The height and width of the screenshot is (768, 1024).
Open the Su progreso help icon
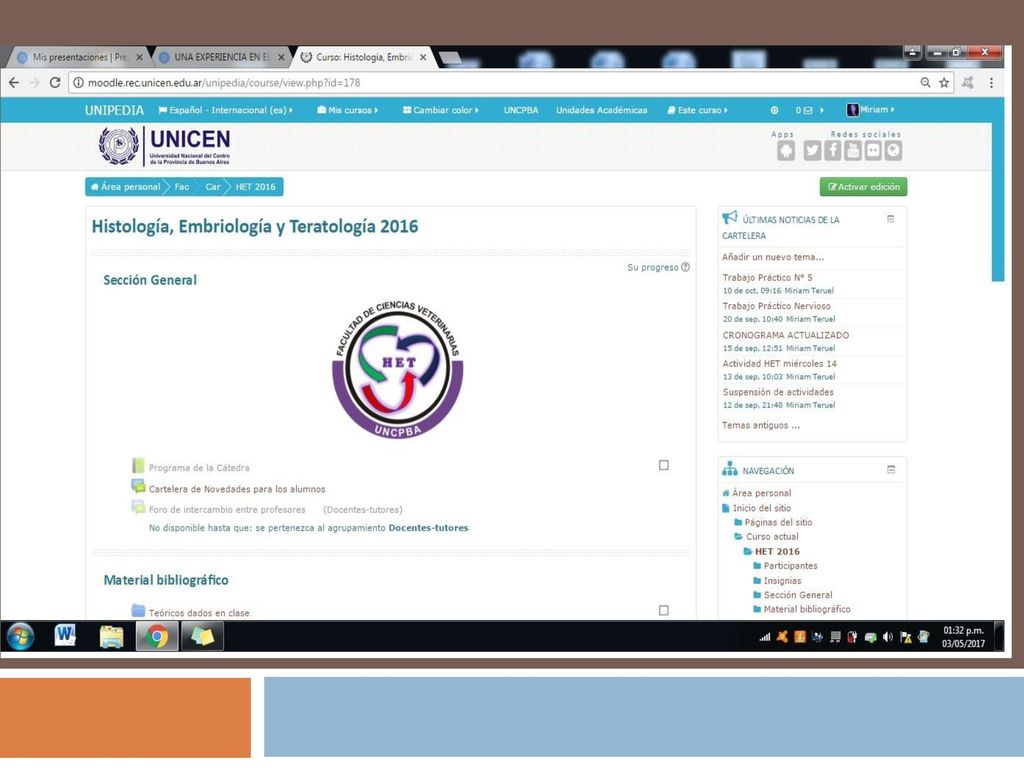coord(685,267)
